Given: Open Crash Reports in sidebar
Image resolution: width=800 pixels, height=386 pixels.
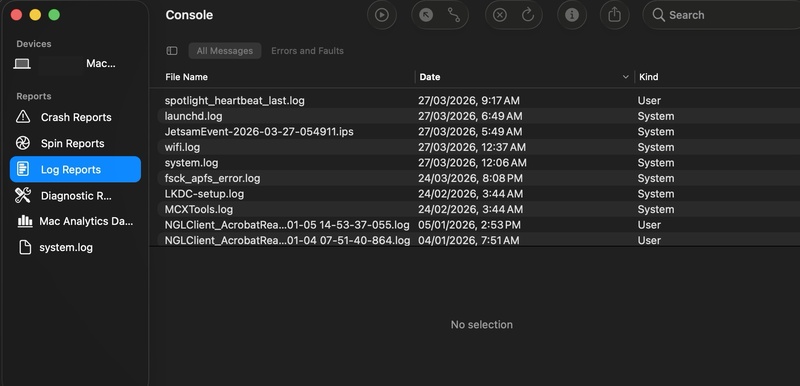Looking at the screenshot, I should click(x=75, y=117).
